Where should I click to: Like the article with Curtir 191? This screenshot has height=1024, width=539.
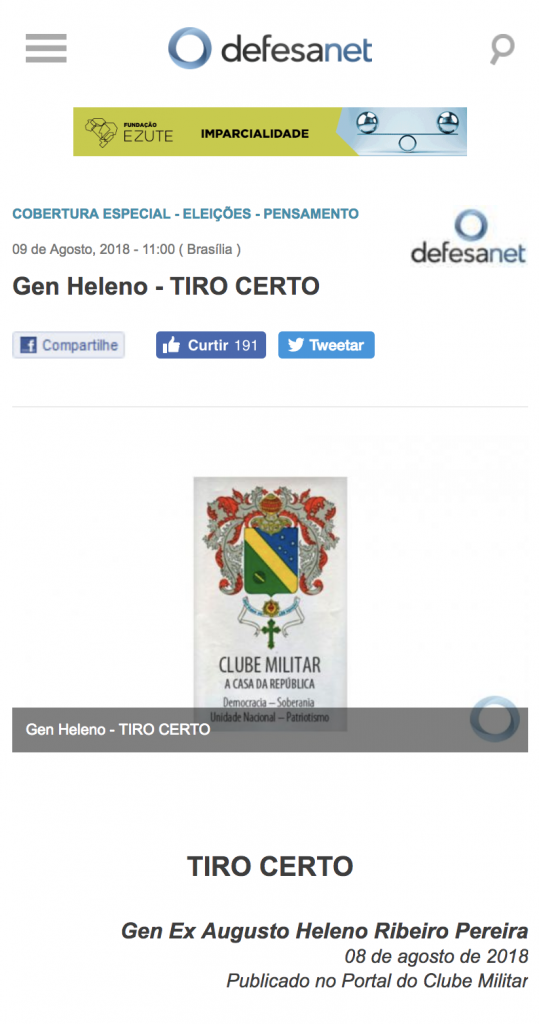[210, 345]
